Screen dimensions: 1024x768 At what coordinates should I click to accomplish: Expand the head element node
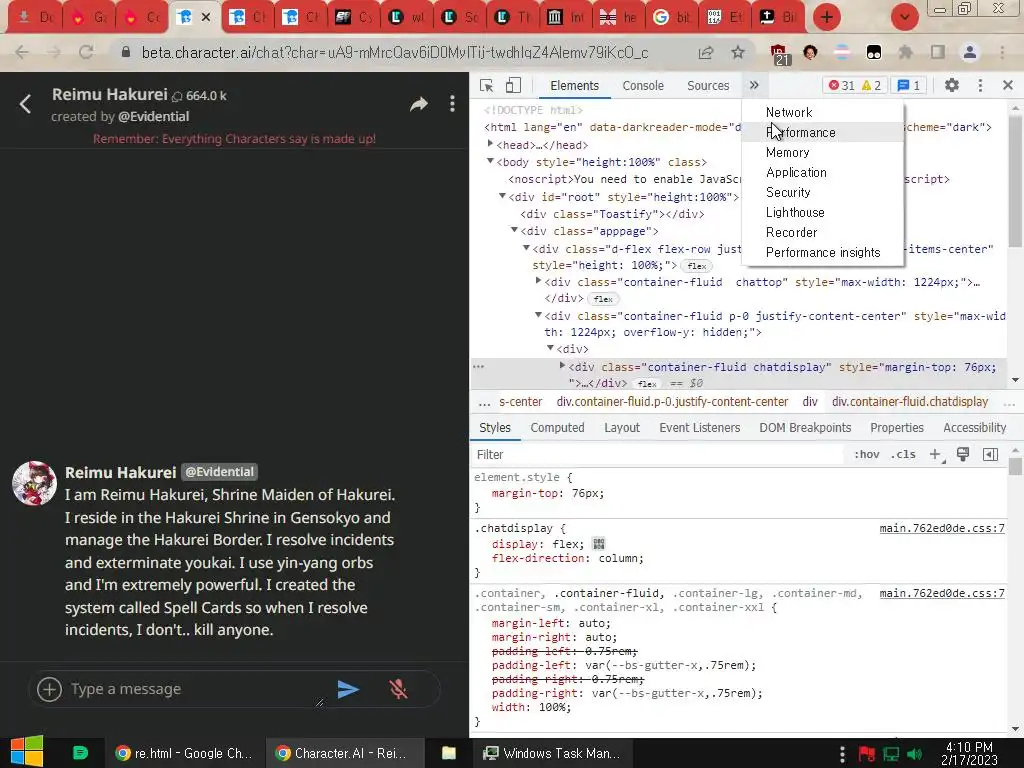[x=490, y=144]
